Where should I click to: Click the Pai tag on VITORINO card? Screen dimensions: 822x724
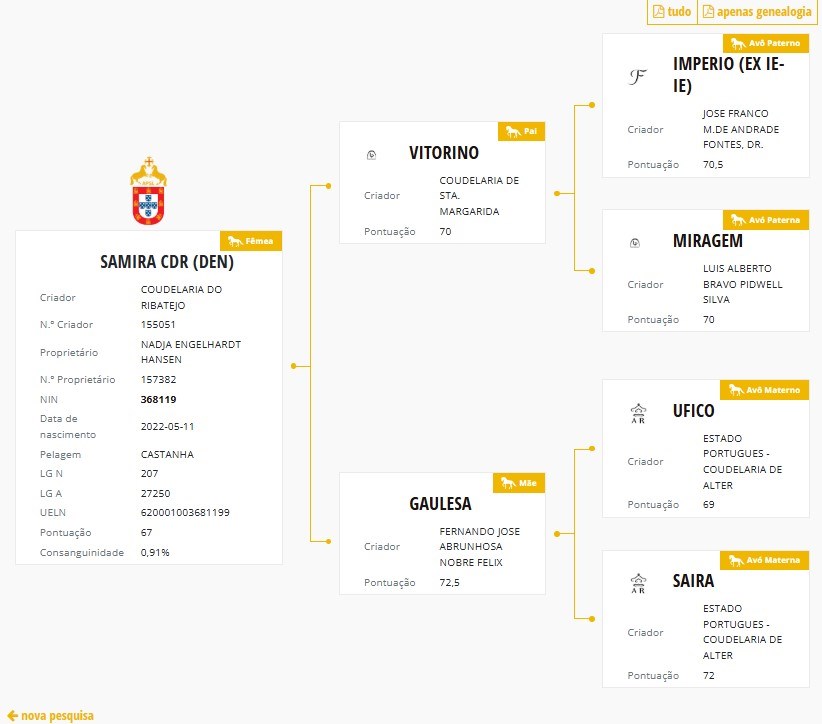click(x=522, y=131)
